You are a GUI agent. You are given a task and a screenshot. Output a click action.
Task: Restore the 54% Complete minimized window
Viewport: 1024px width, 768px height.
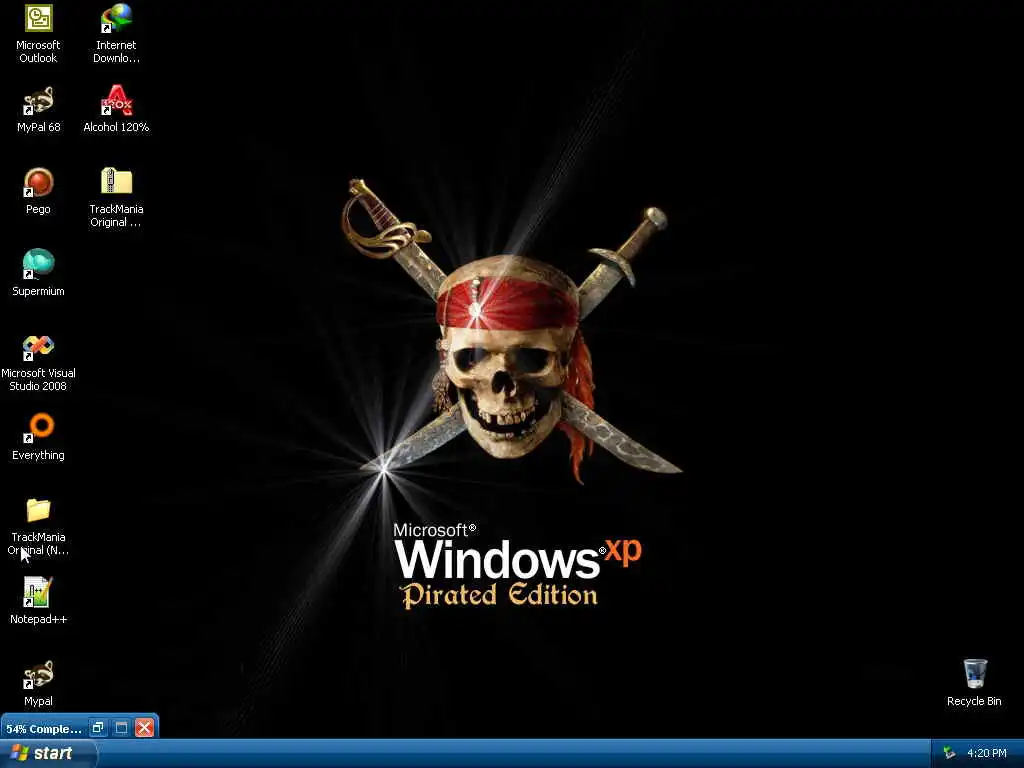[x=98, y=728]
